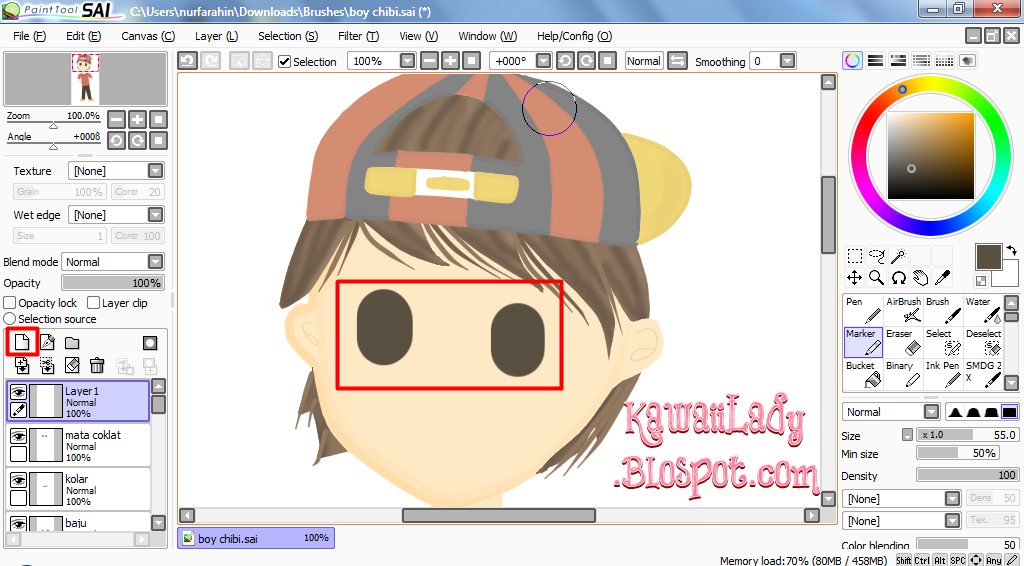Select the Marker brush button
This screenshot has height=566, width=1024.
click(863, 343)
